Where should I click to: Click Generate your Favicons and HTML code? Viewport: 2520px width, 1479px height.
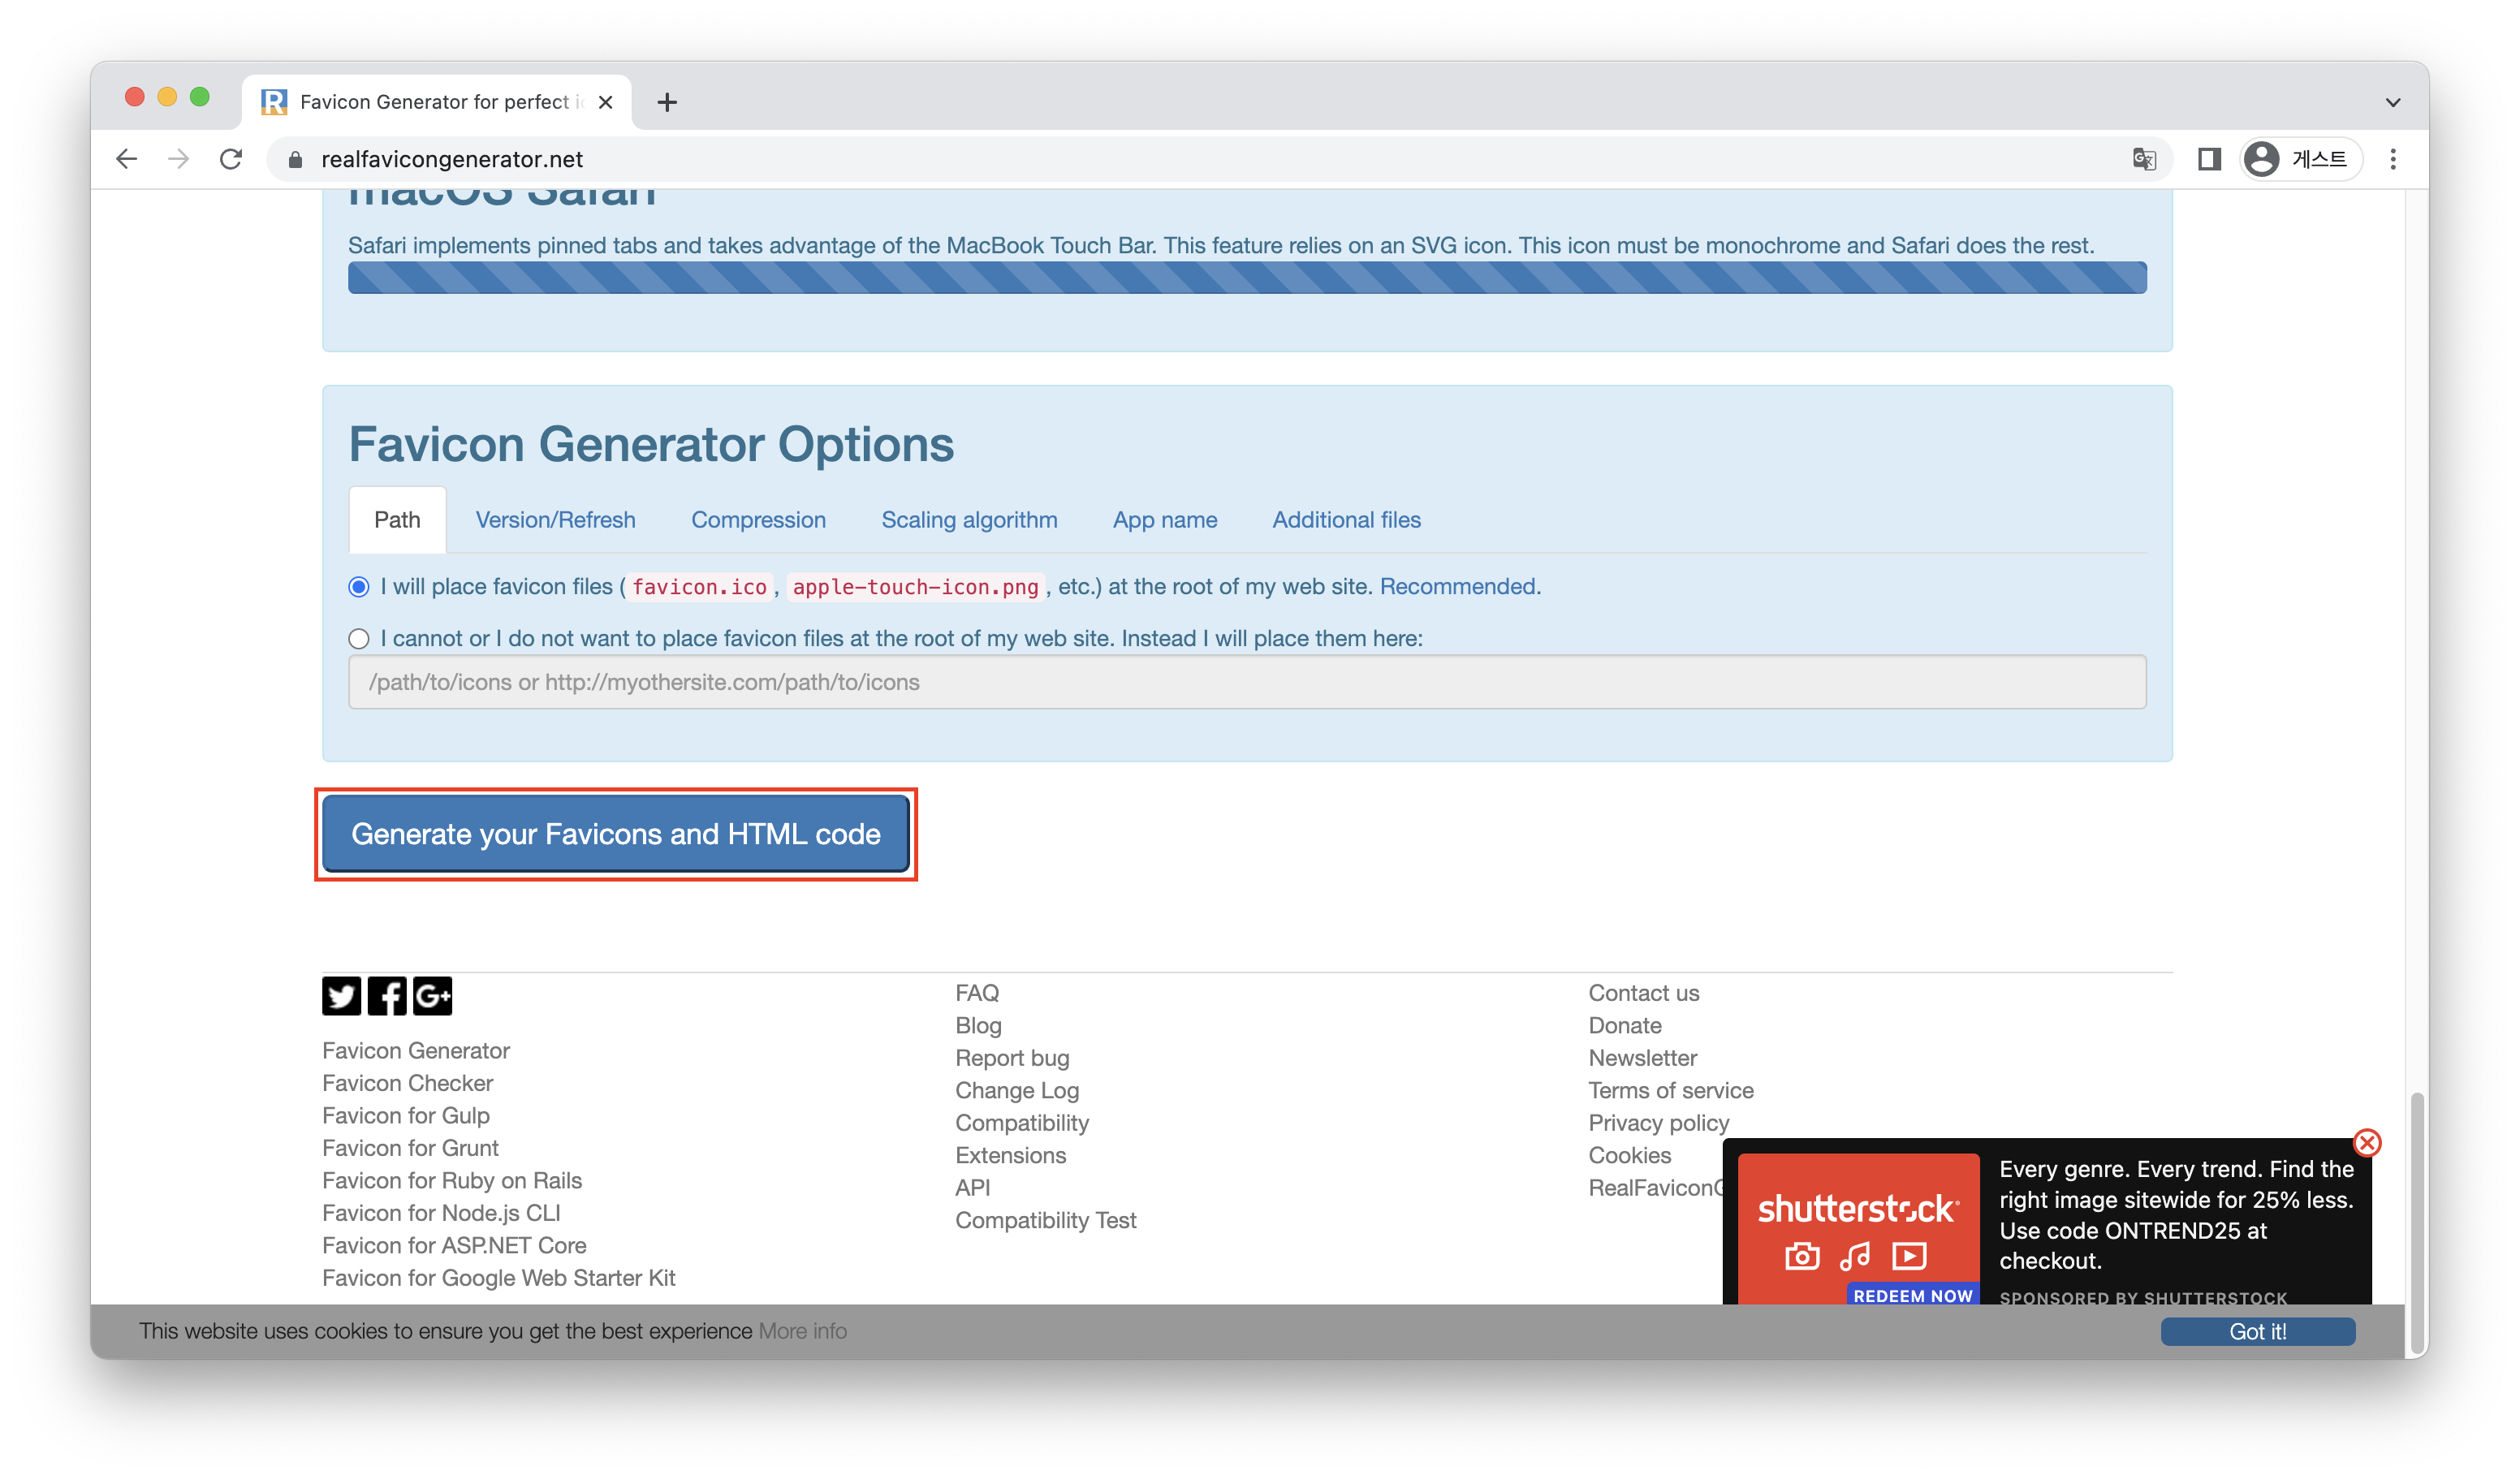pos(616,834)
